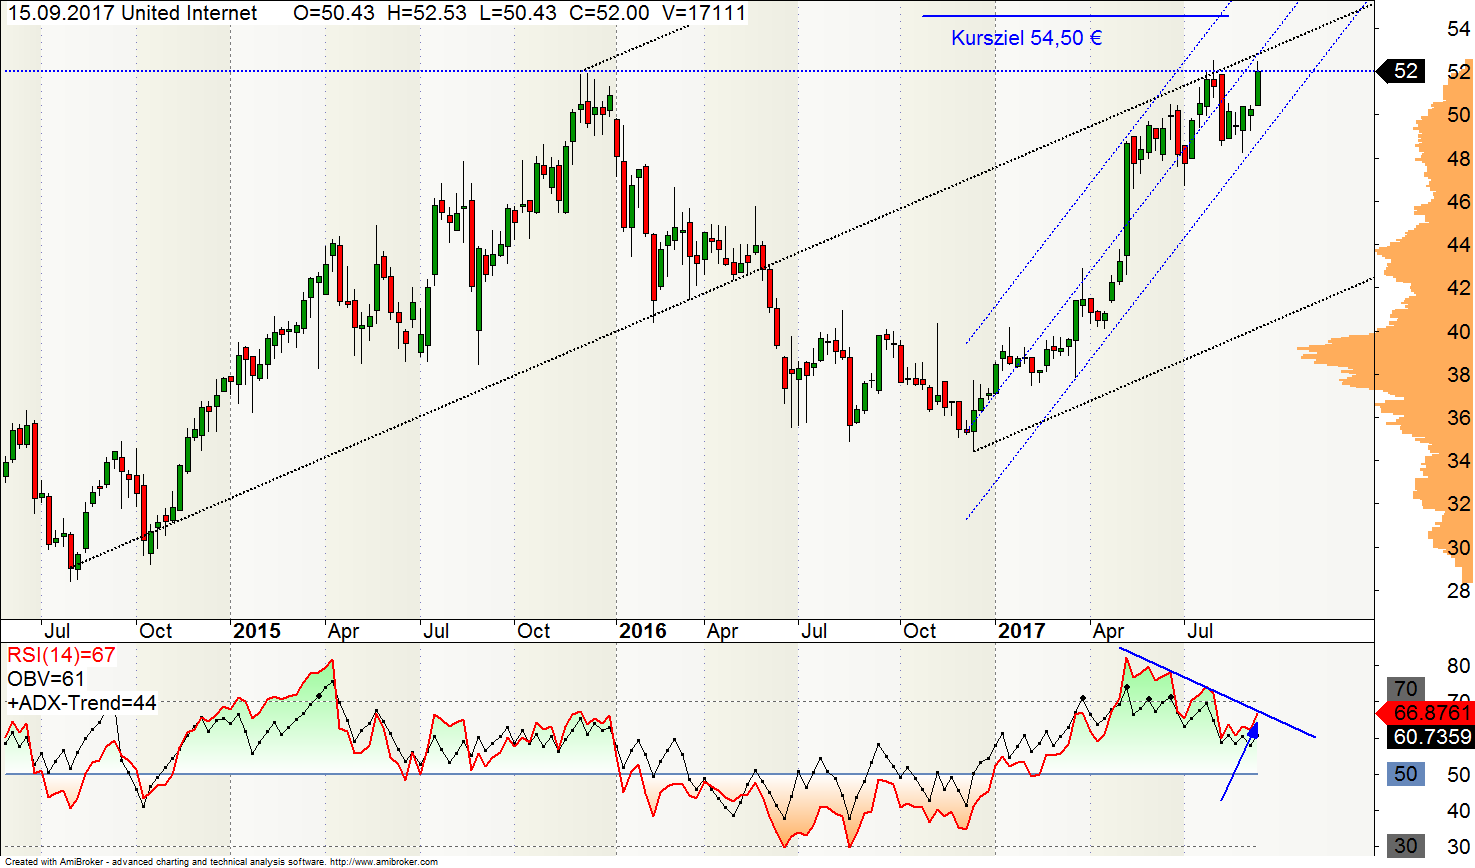
Task: Click the blue "50" level box
Action: click(x=1406, y=774)
